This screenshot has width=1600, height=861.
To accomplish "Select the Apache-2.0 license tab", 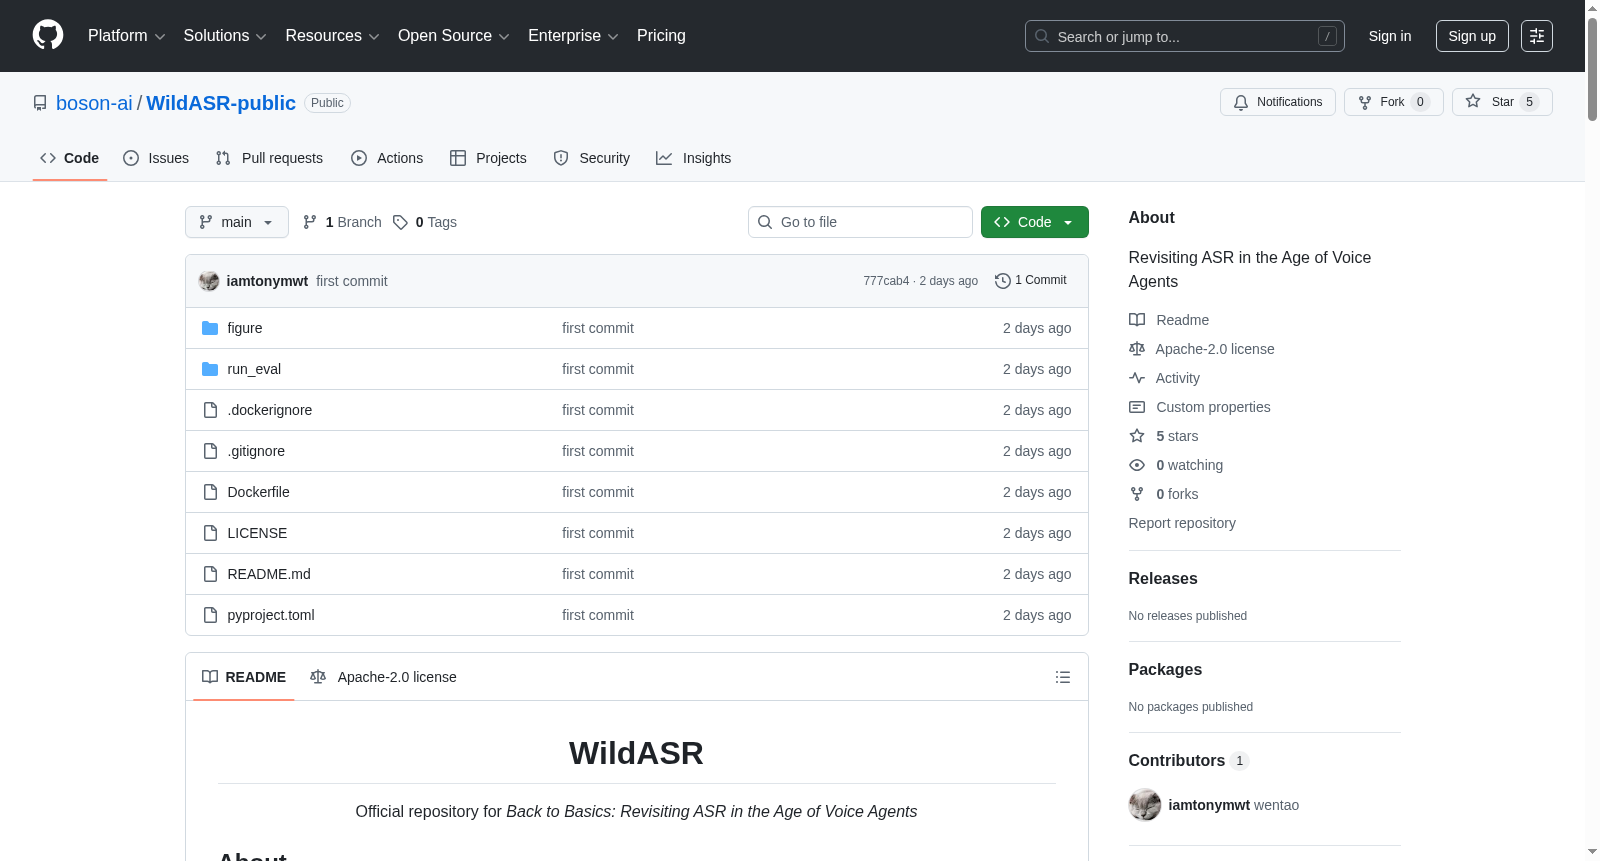I will [384, 677].
